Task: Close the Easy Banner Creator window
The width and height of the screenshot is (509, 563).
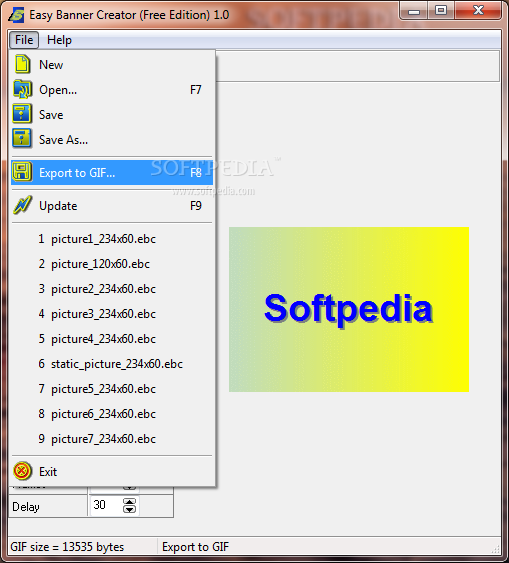Action: click(478, 10)
